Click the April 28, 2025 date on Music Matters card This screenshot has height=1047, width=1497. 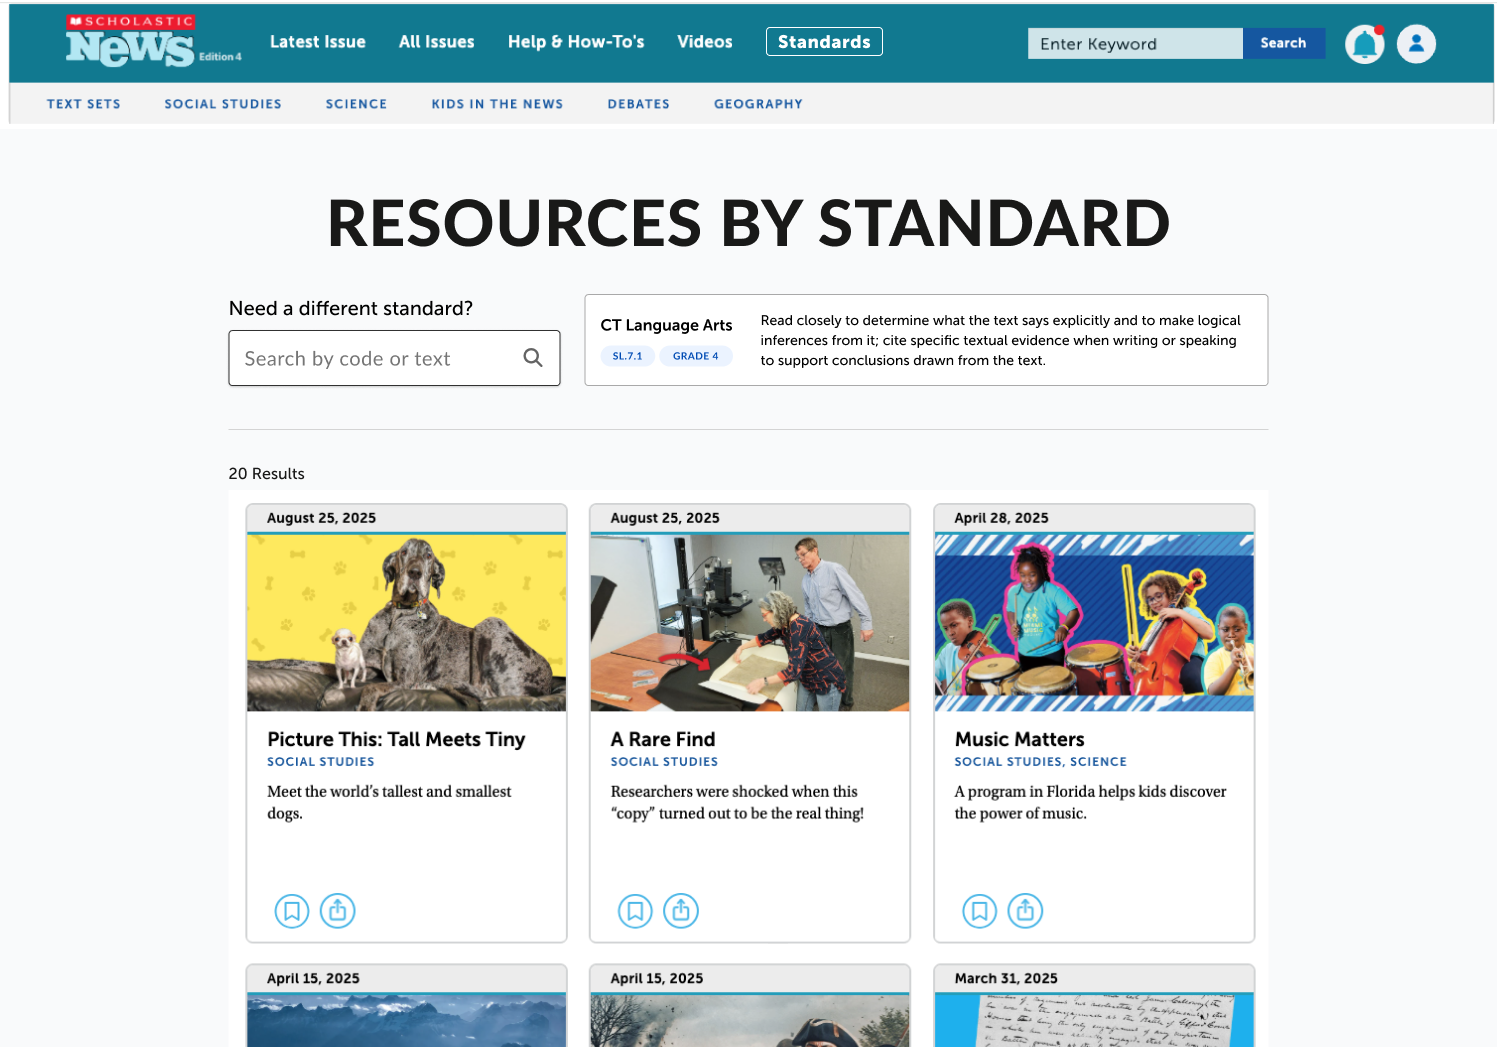tap(1001, 518)
